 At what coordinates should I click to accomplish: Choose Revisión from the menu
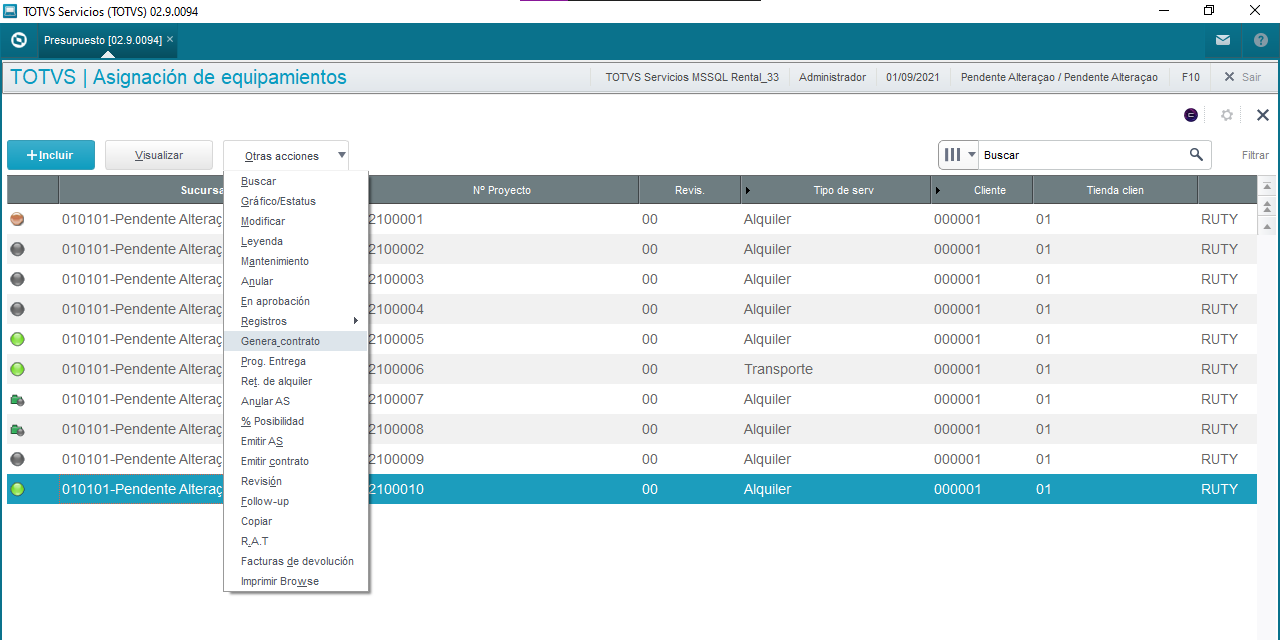click(296, 481)
